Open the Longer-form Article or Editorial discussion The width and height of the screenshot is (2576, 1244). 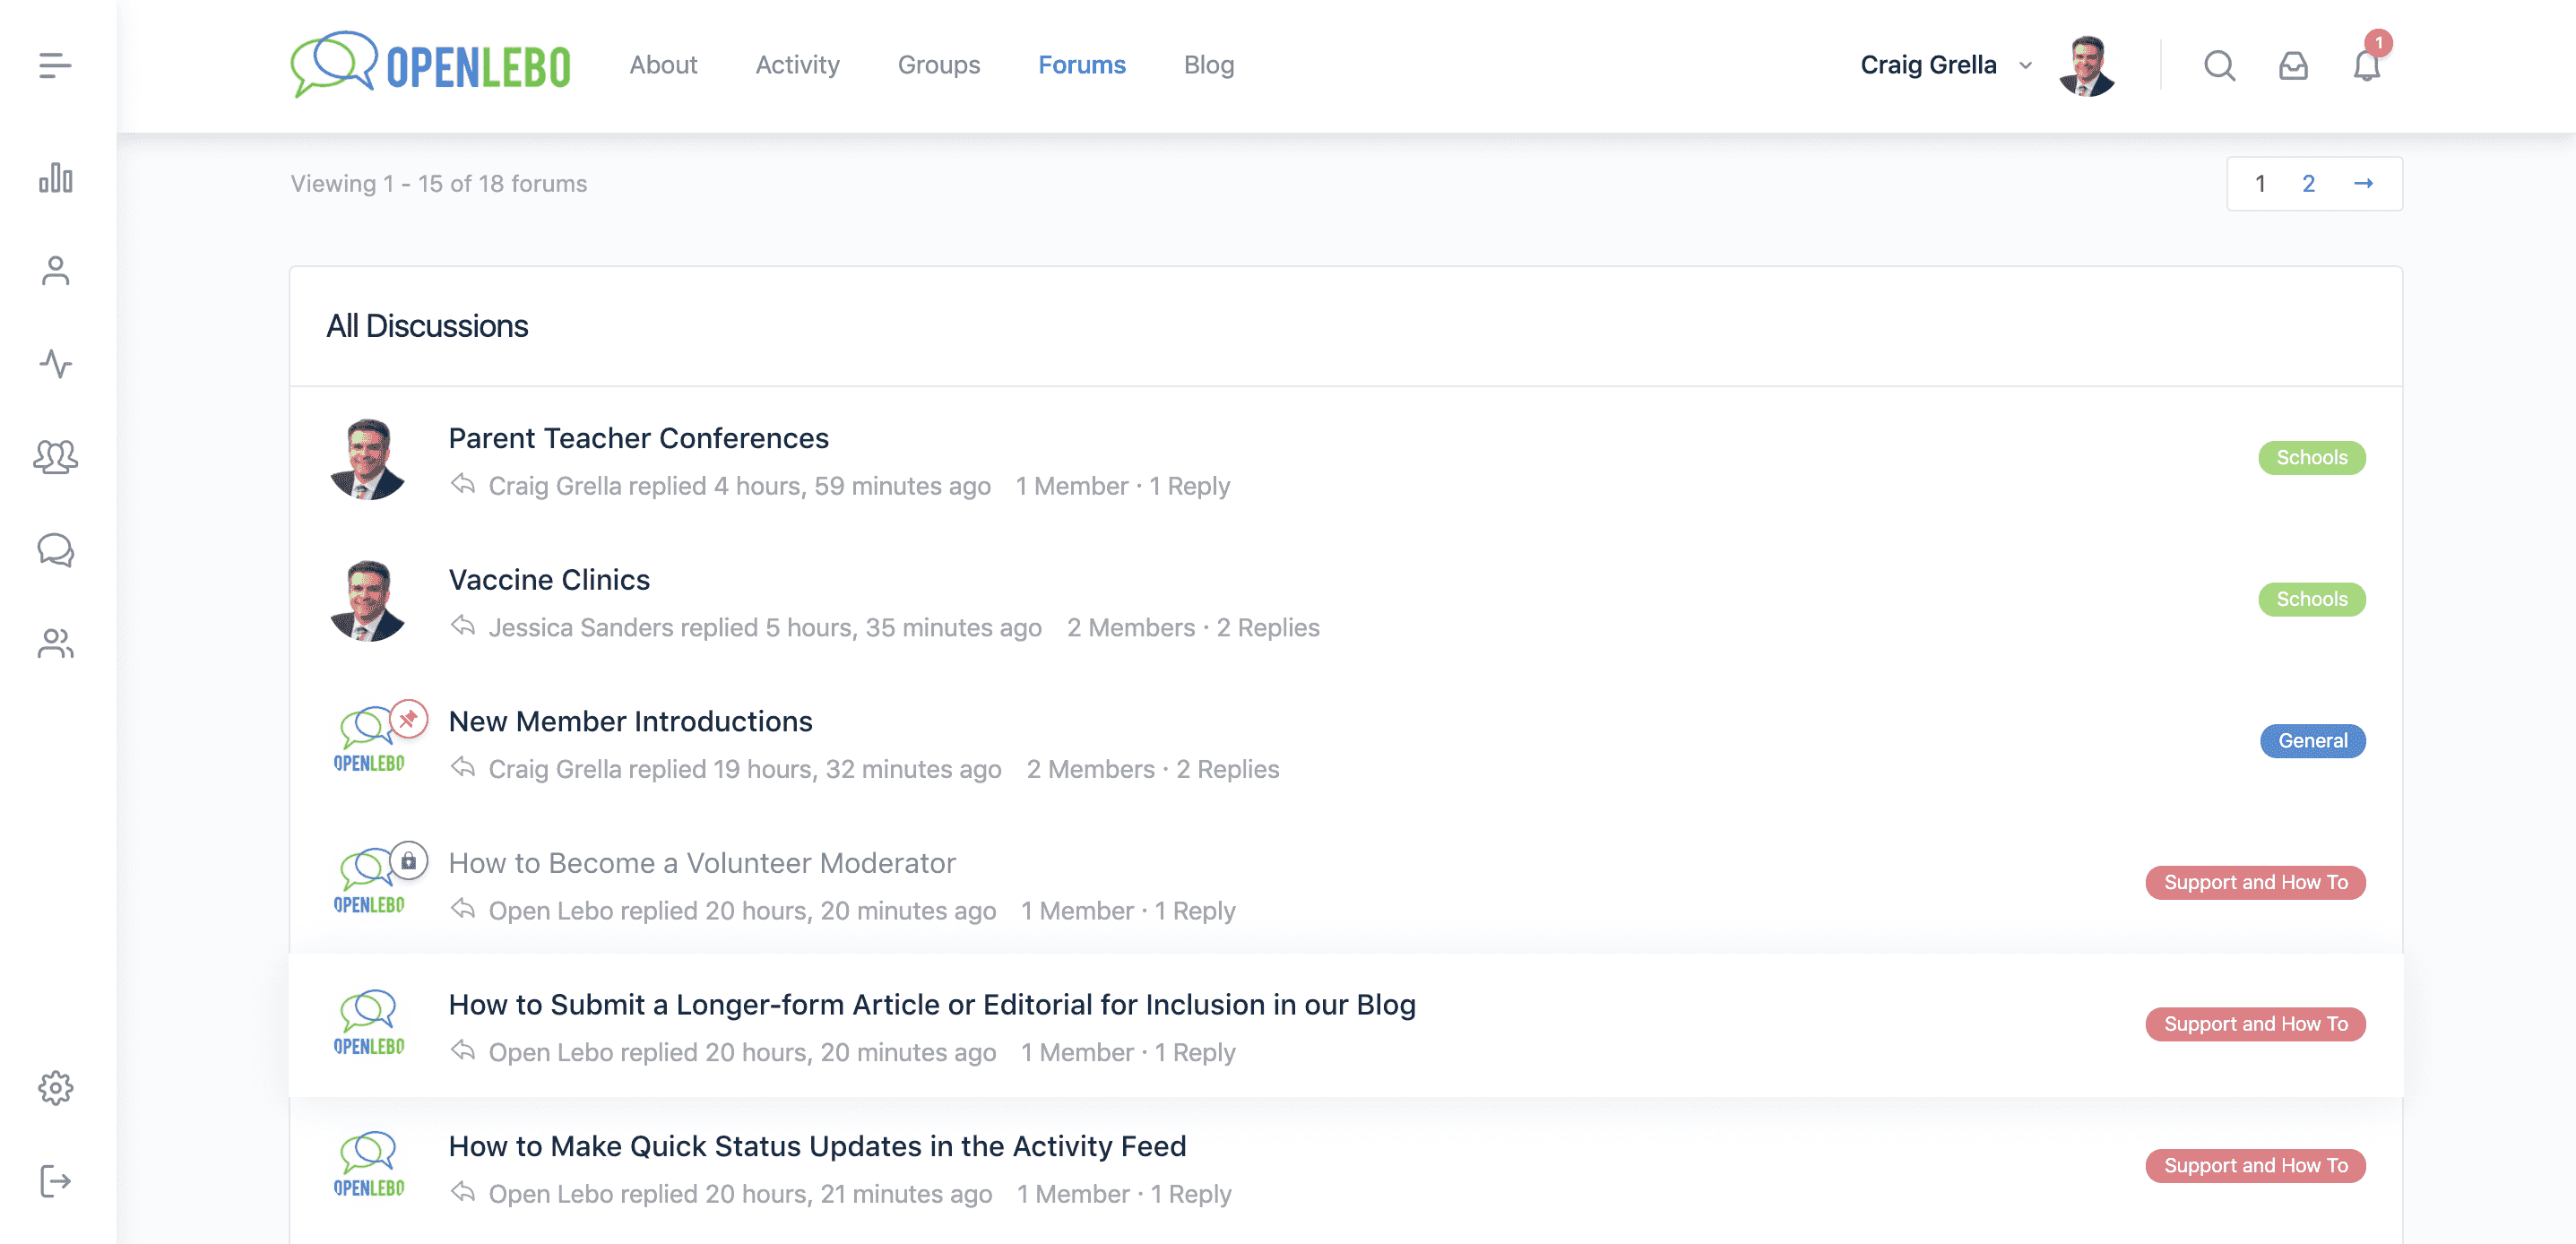932,1005
